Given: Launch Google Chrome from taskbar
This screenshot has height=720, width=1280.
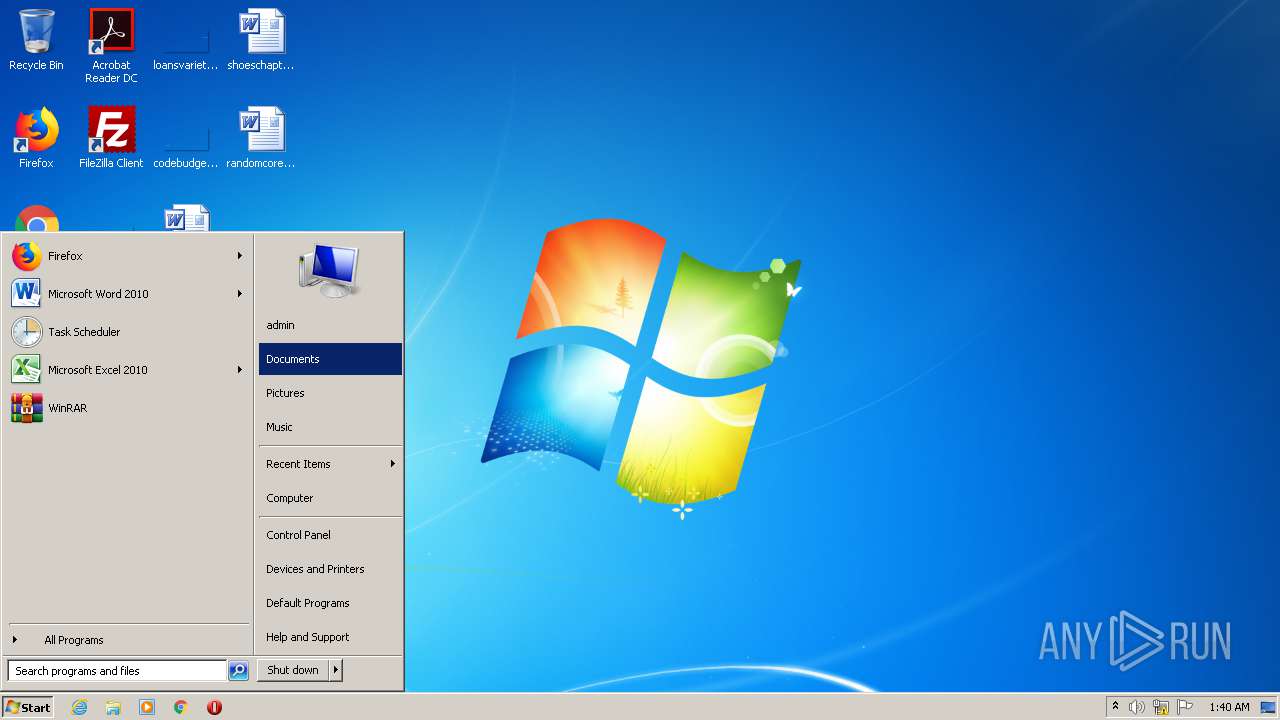Looking at the screenshot, I should [x=181, y=707].
